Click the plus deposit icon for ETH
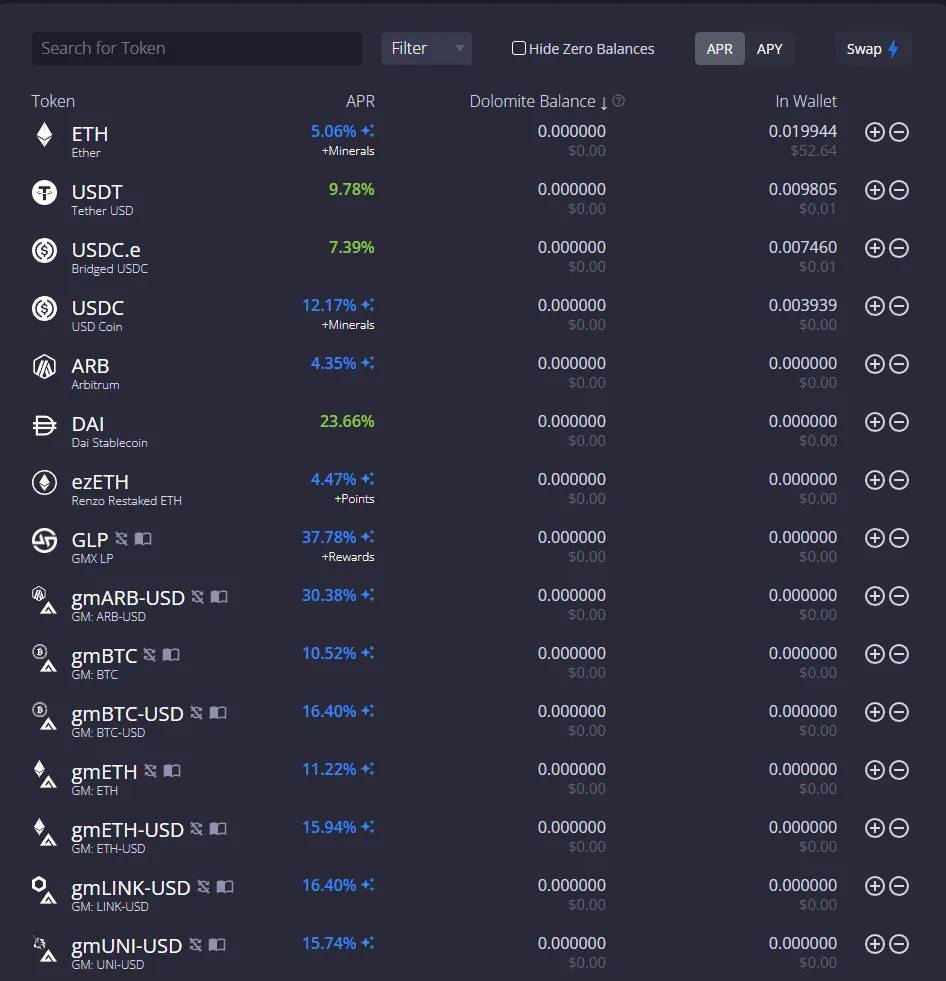 [x=874, y=132]
